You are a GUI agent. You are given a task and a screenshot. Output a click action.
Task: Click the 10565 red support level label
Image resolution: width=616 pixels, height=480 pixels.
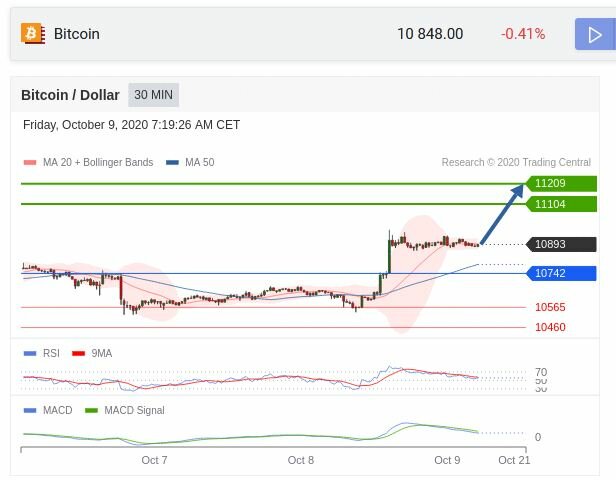[550, 307]
